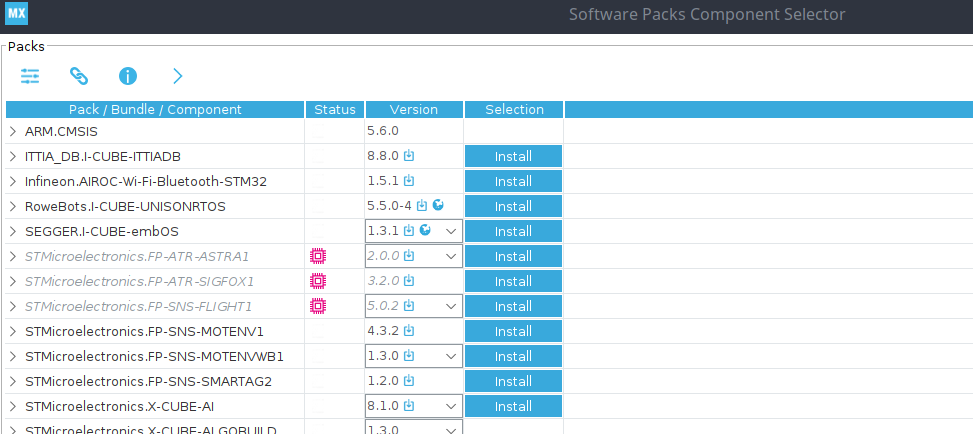
Task: Click download icon next to version 5.5.0-4
Action: coord(422,206)
